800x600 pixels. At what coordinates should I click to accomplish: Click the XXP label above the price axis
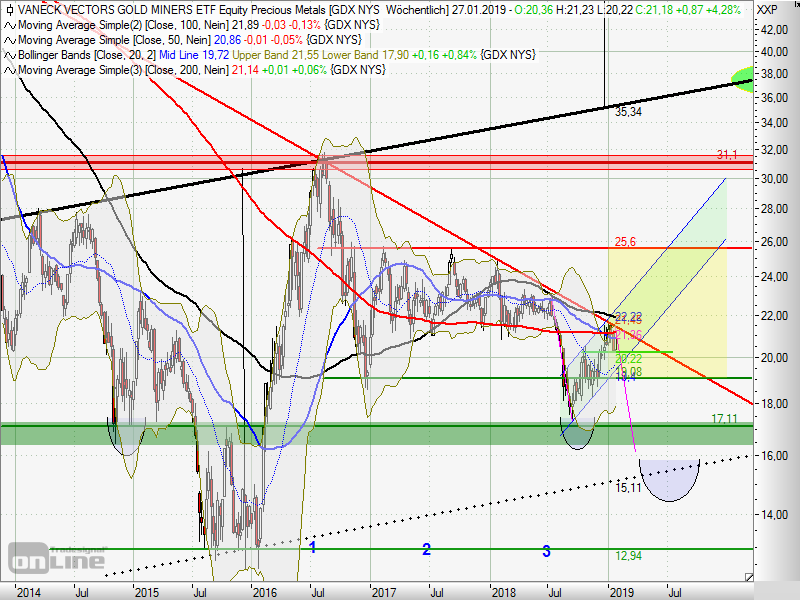(767, 10)
